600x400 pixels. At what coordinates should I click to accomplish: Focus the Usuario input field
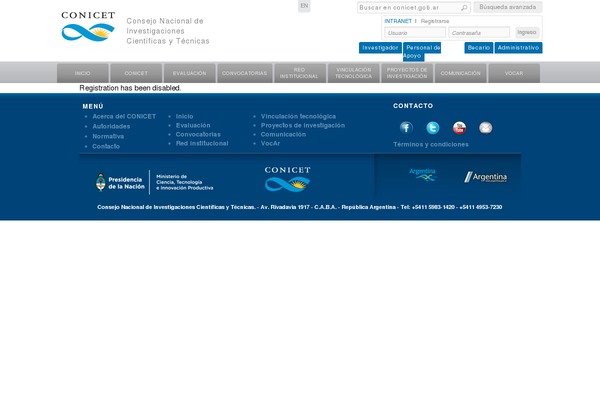tap(415, 33)
